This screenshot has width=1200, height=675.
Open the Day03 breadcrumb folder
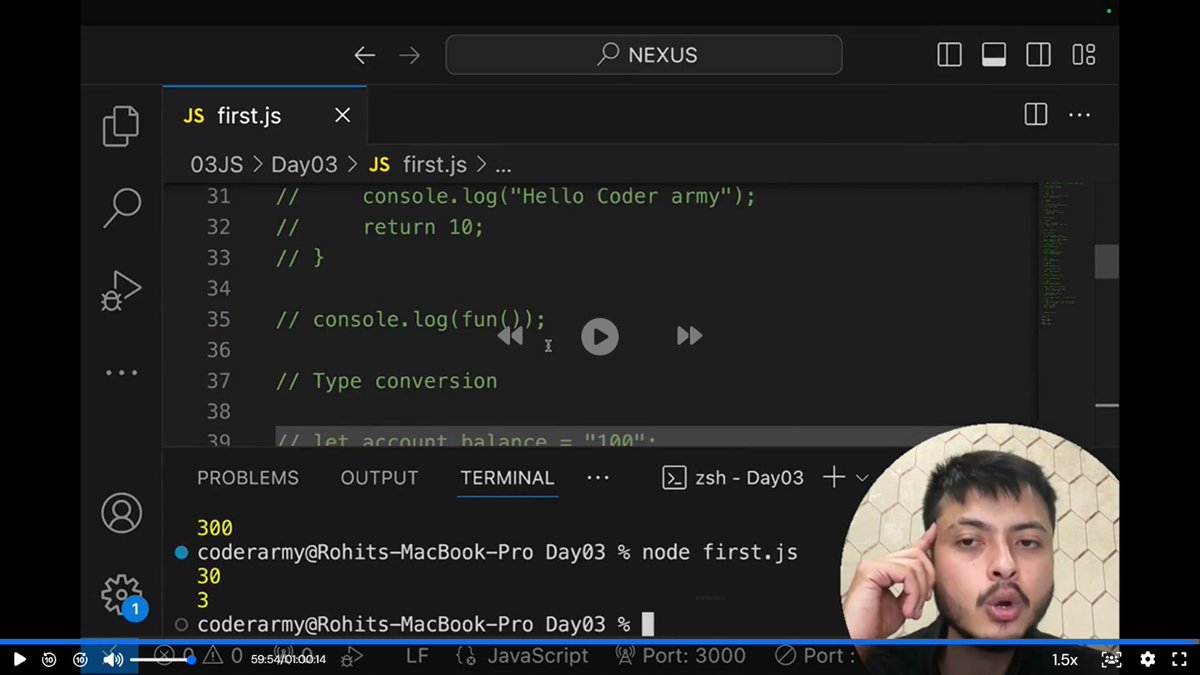point(303,164)
